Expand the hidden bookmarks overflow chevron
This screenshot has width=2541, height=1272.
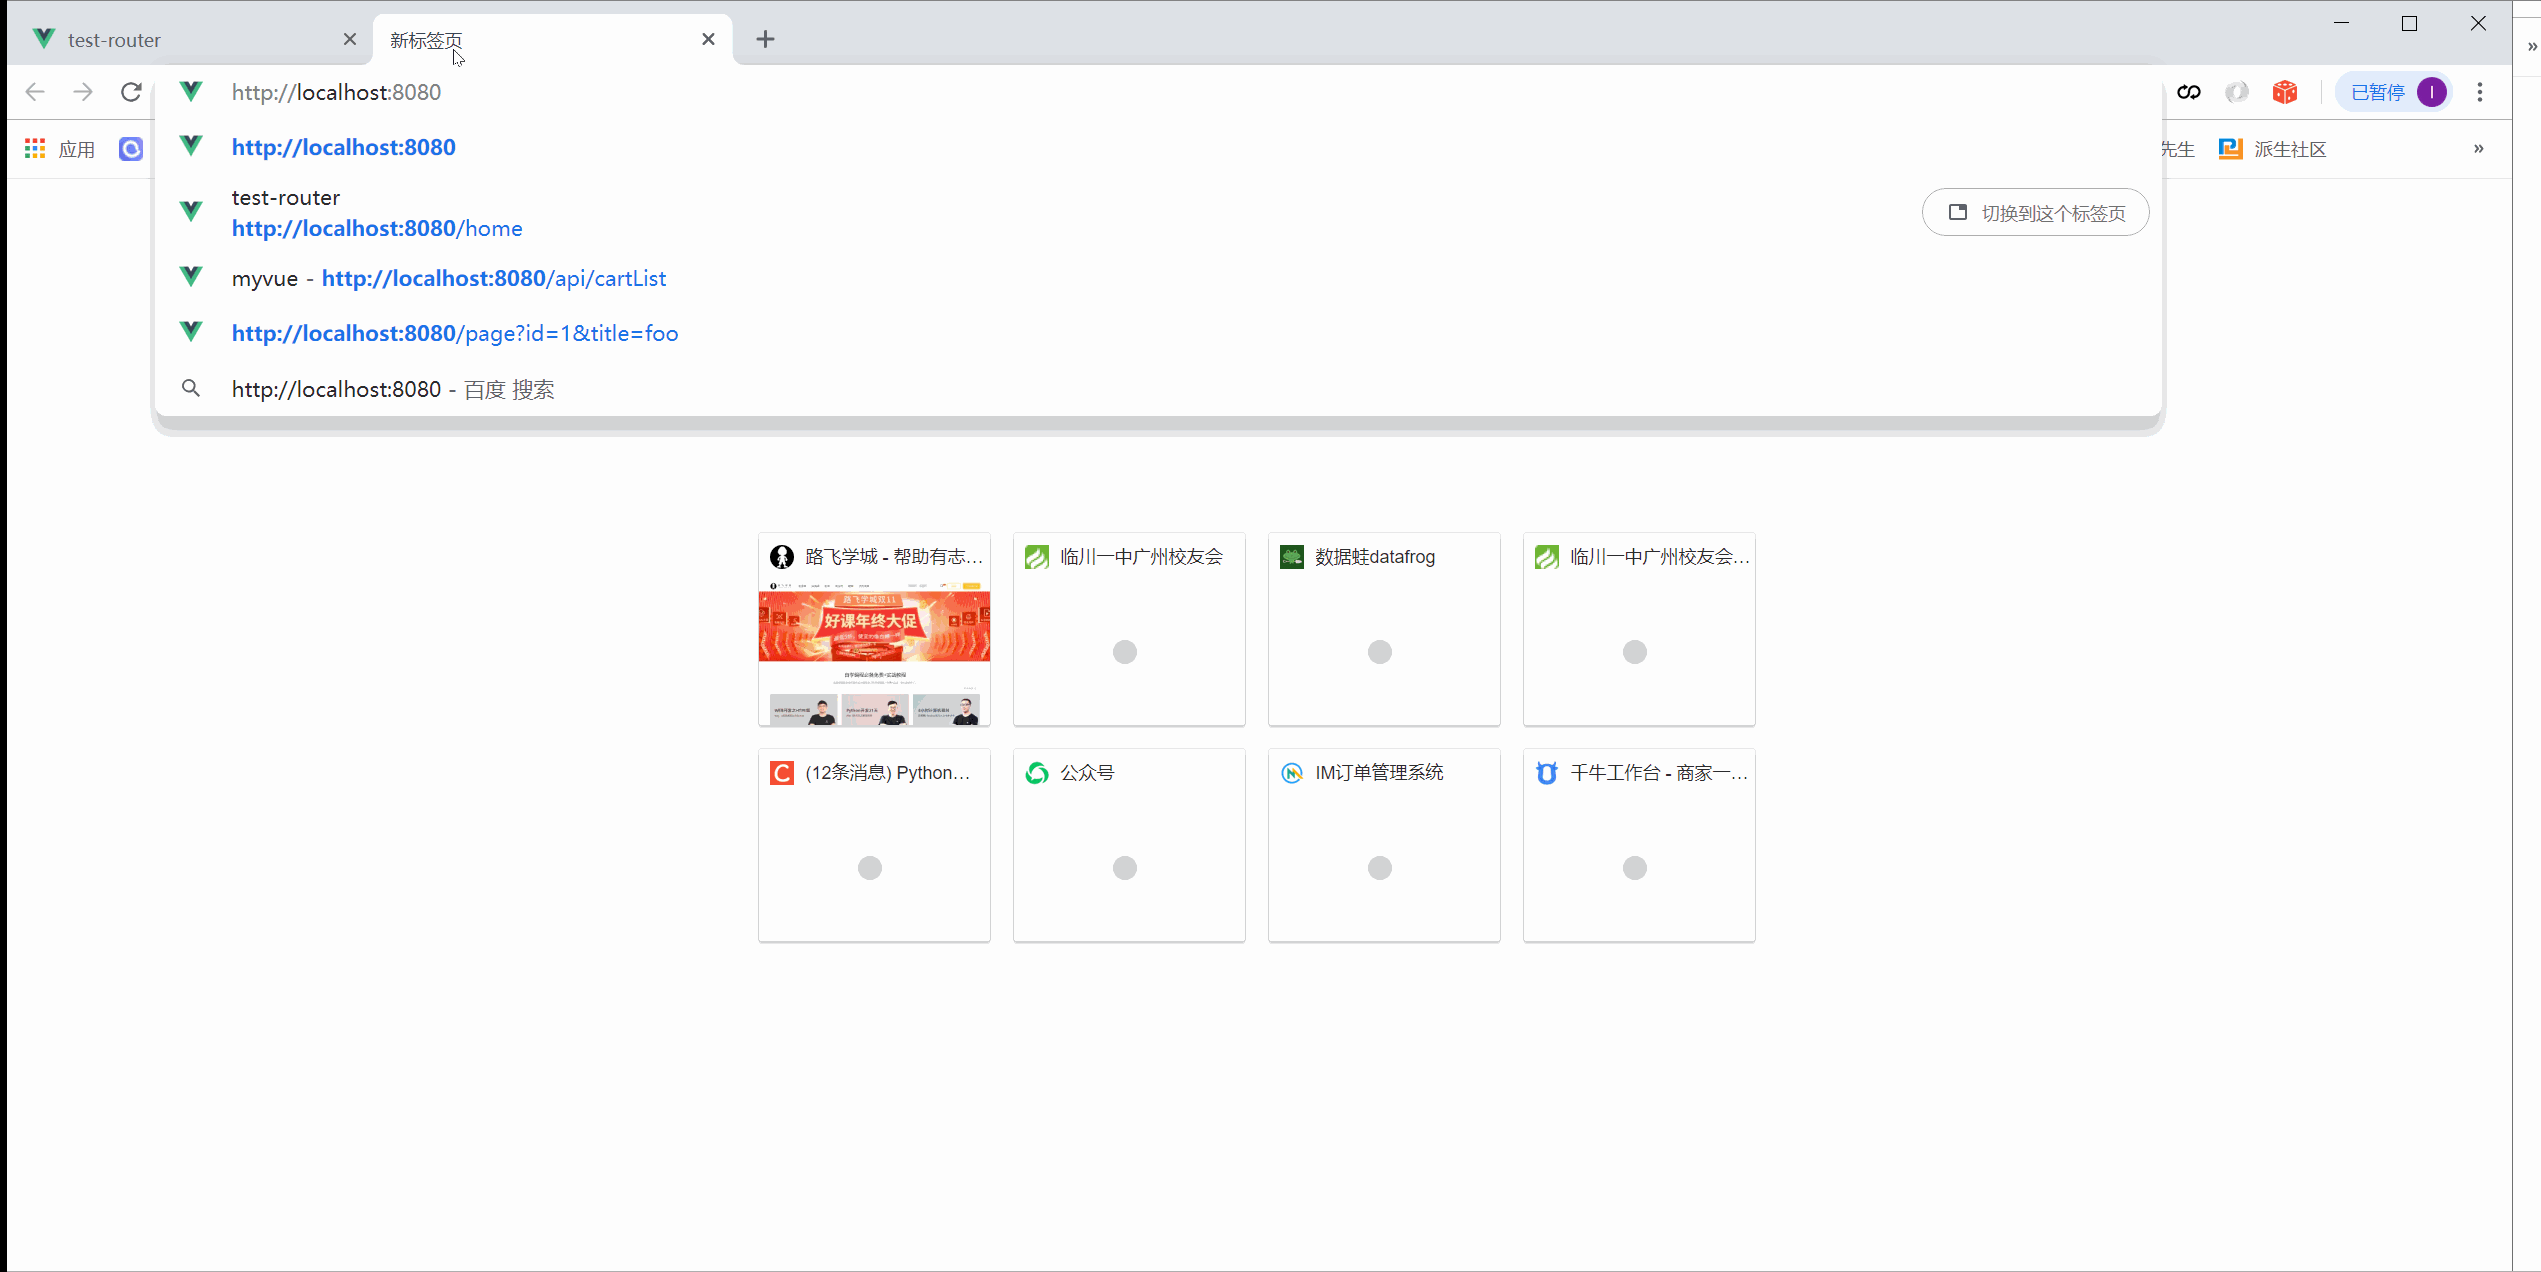coord(2478,149)
